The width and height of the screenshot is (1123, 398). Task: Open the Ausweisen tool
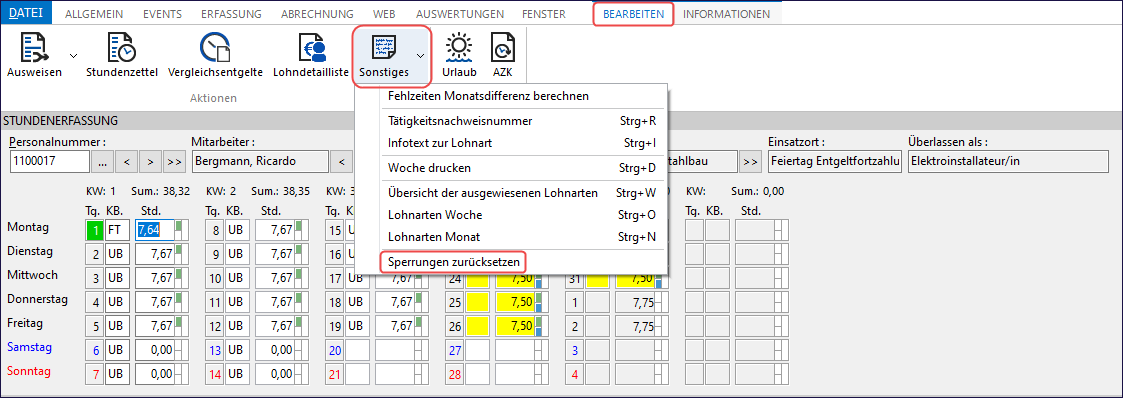(34, 56)
